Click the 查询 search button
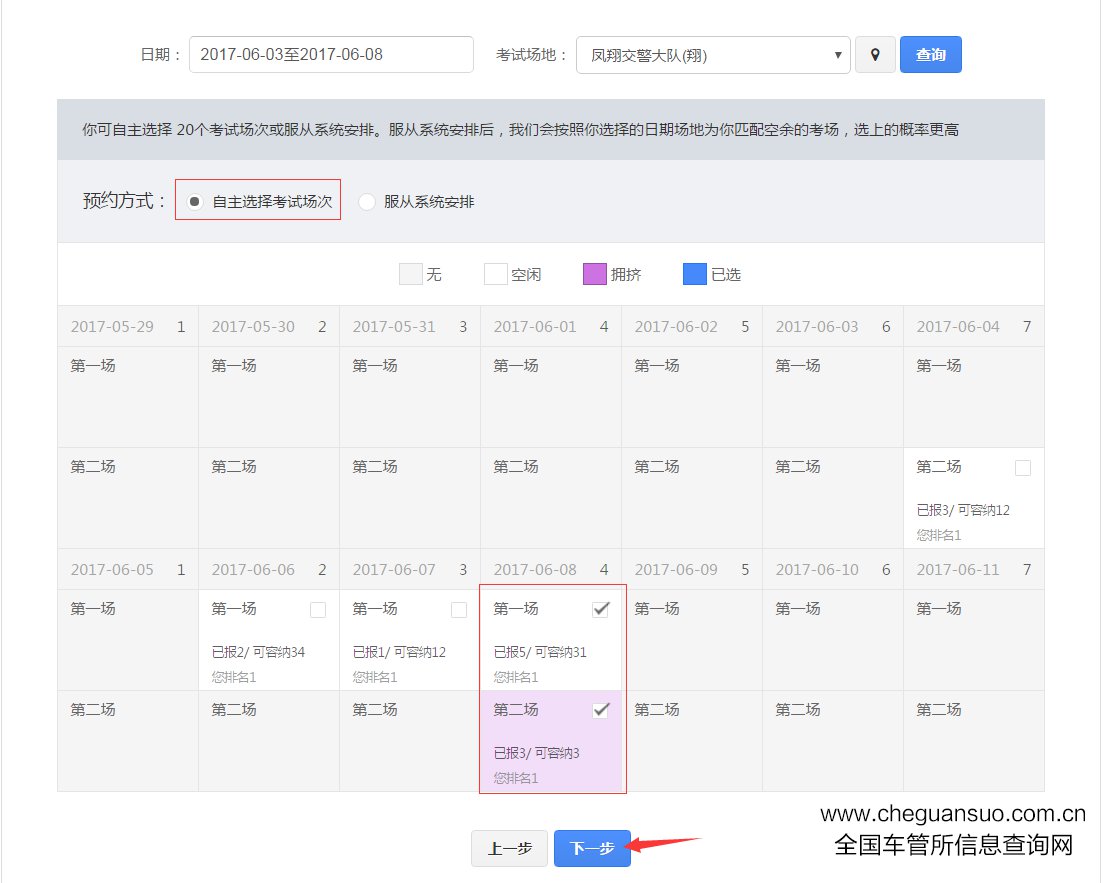This screenshot has width=1107, height=883. click(x=930, y=55)
